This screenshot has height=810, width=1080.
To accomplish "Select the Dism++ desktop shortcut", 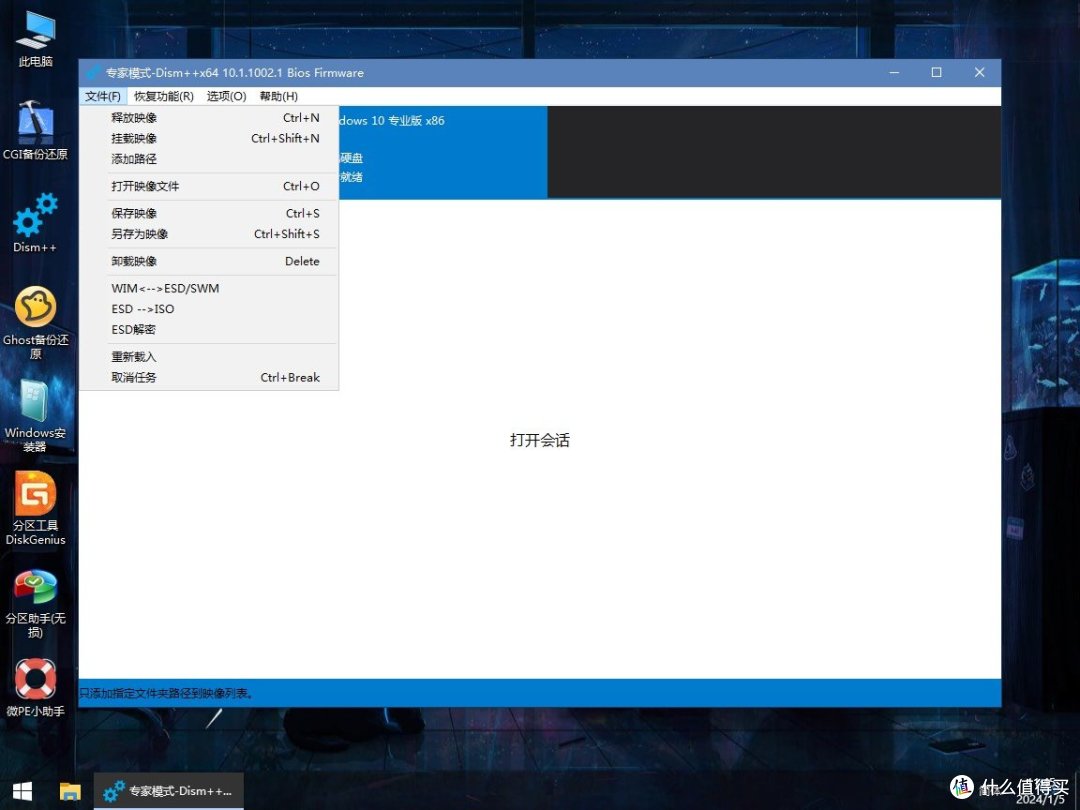I will point(35,223).
